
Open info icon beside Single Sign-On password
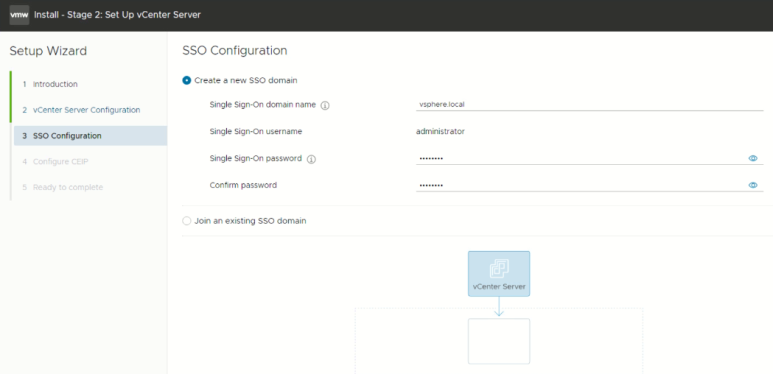(x=311, y=159)
